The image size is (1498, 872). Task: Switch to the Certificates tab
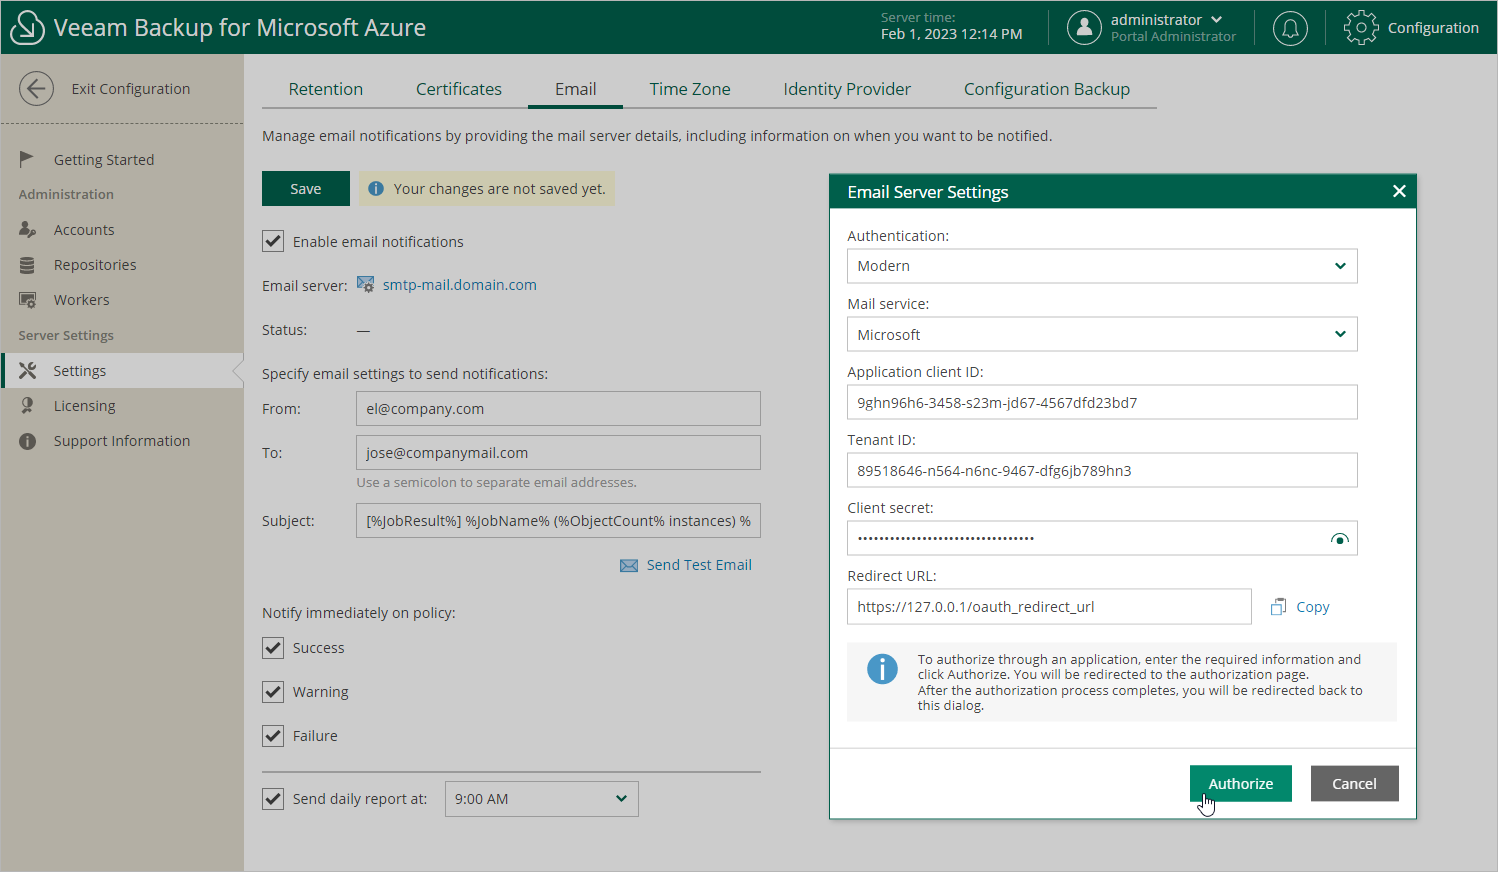459,89
